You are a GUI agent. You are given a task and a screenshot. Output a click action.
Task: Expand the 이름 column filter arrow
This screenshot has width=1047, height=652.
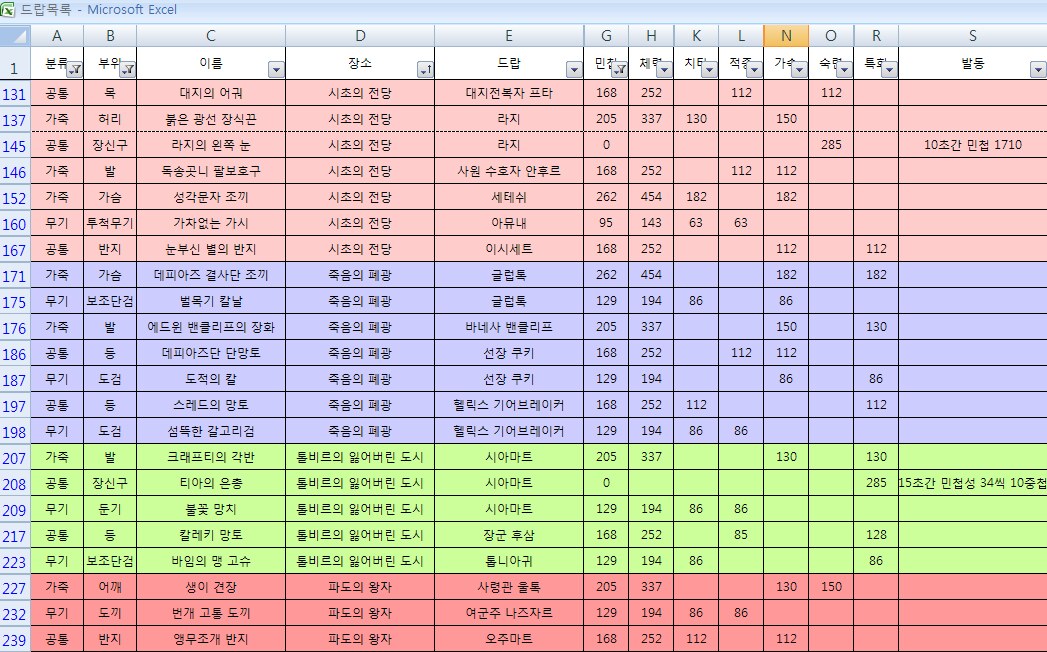pos(276,70)
